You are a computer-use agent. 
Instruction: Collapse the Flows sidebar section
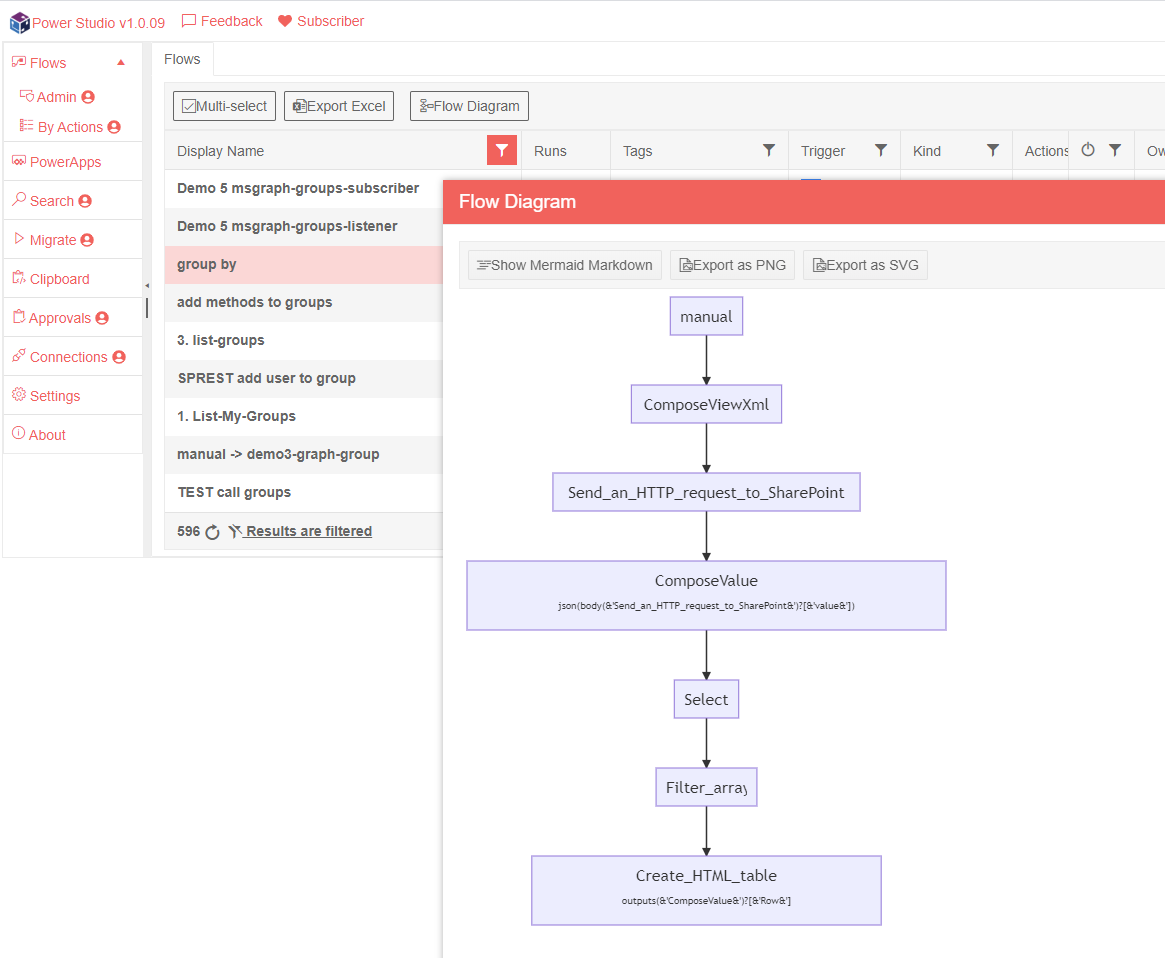tap(121, 63)
